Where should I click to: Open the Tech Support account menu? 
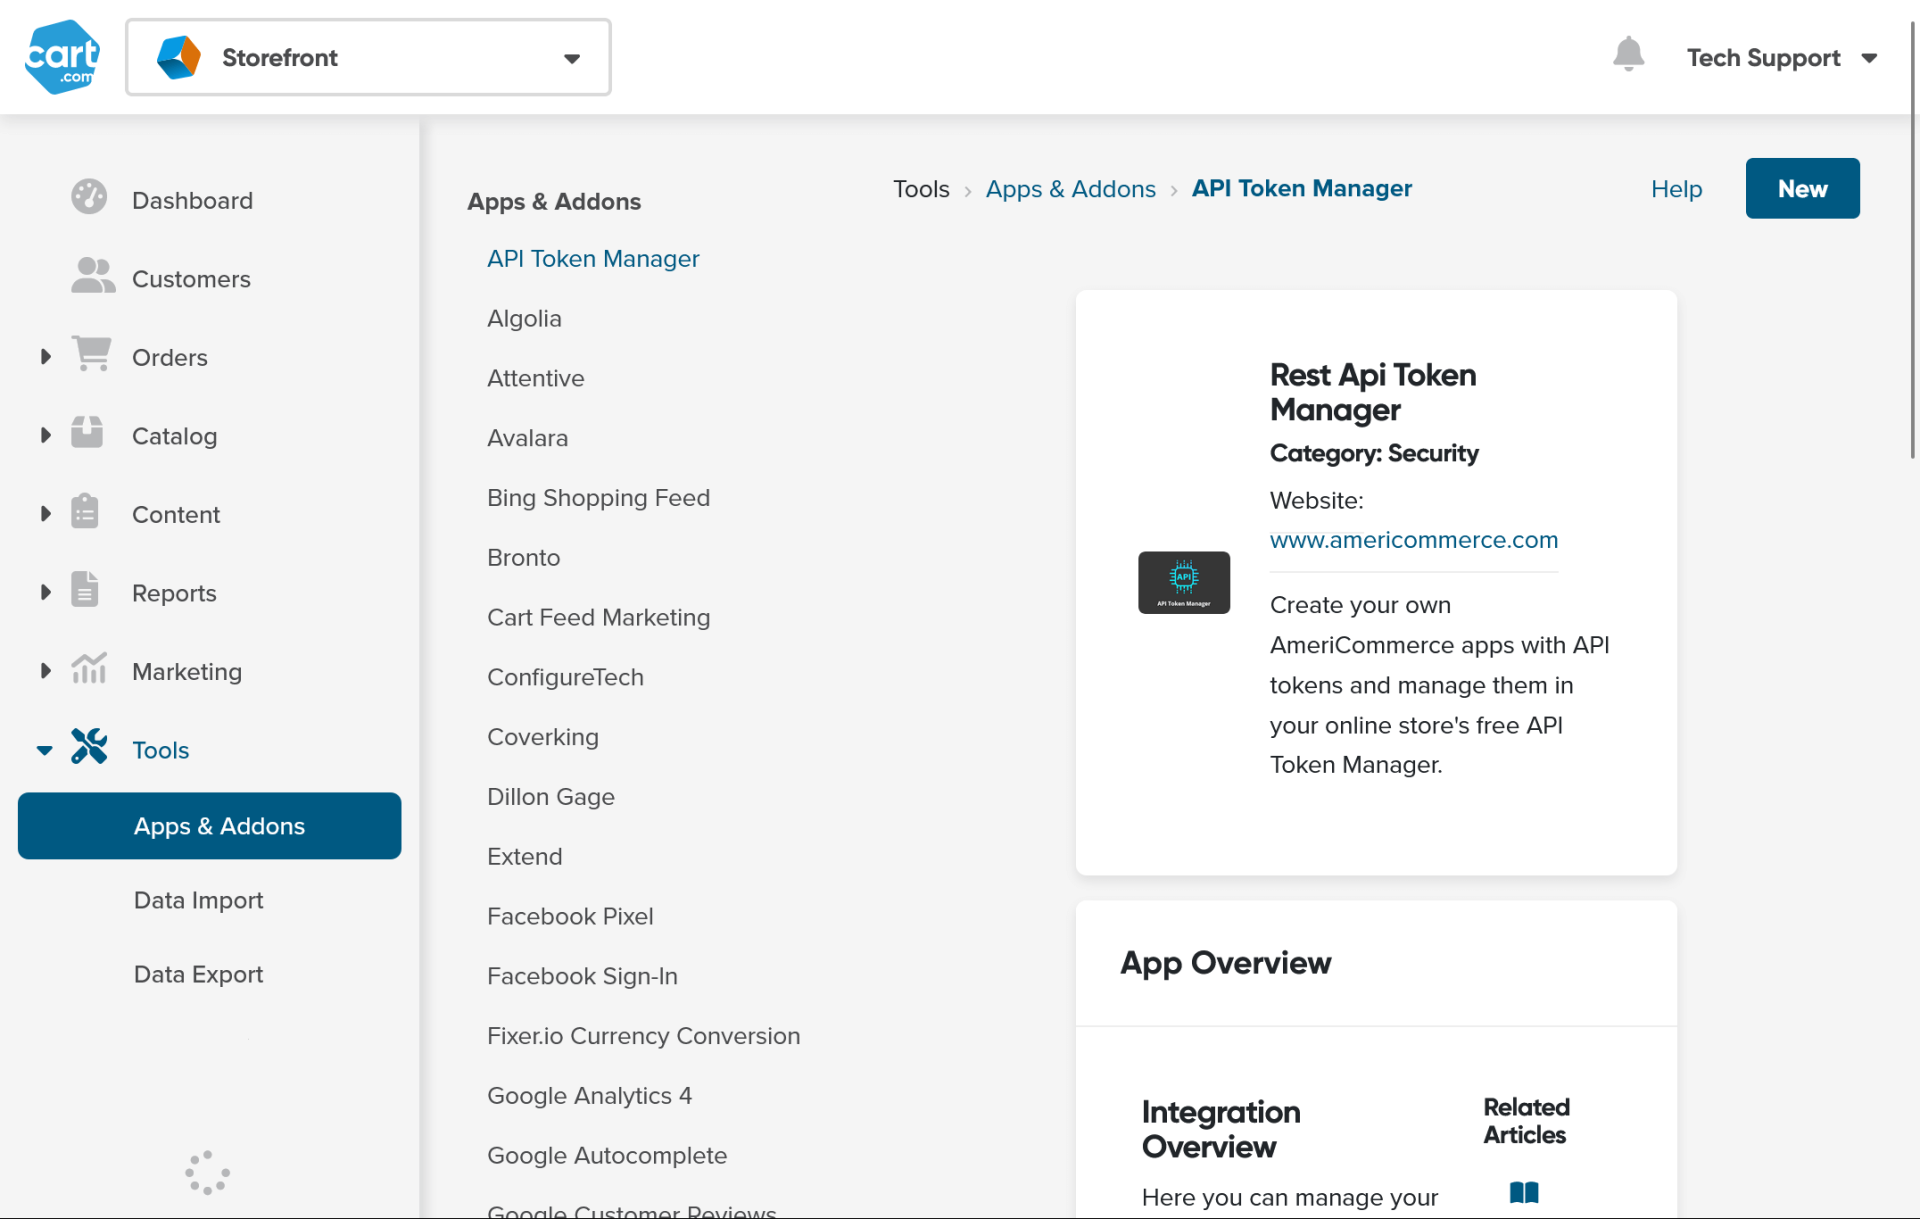tap(1782, 58)
